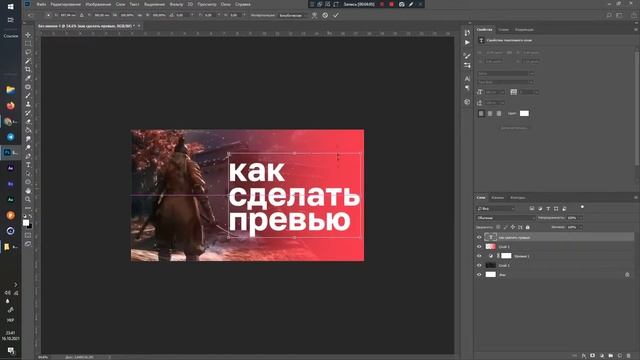
Task: Select the Horizontal Type tool
Action: [28, 164]
